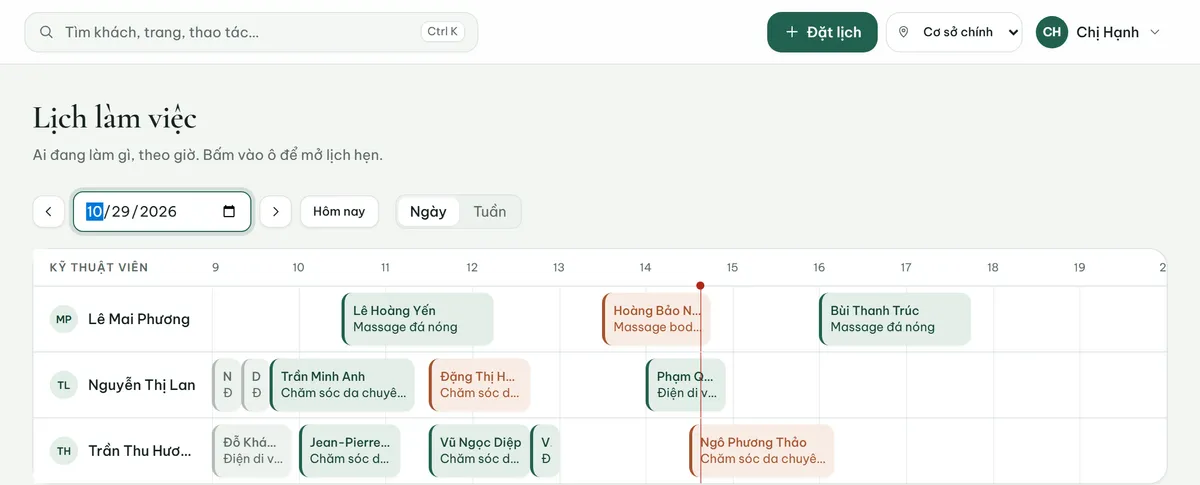Screen dimensions: 1200x485
Task: Click the Ctrl K shortcut badge
Action: coord(442,32)
